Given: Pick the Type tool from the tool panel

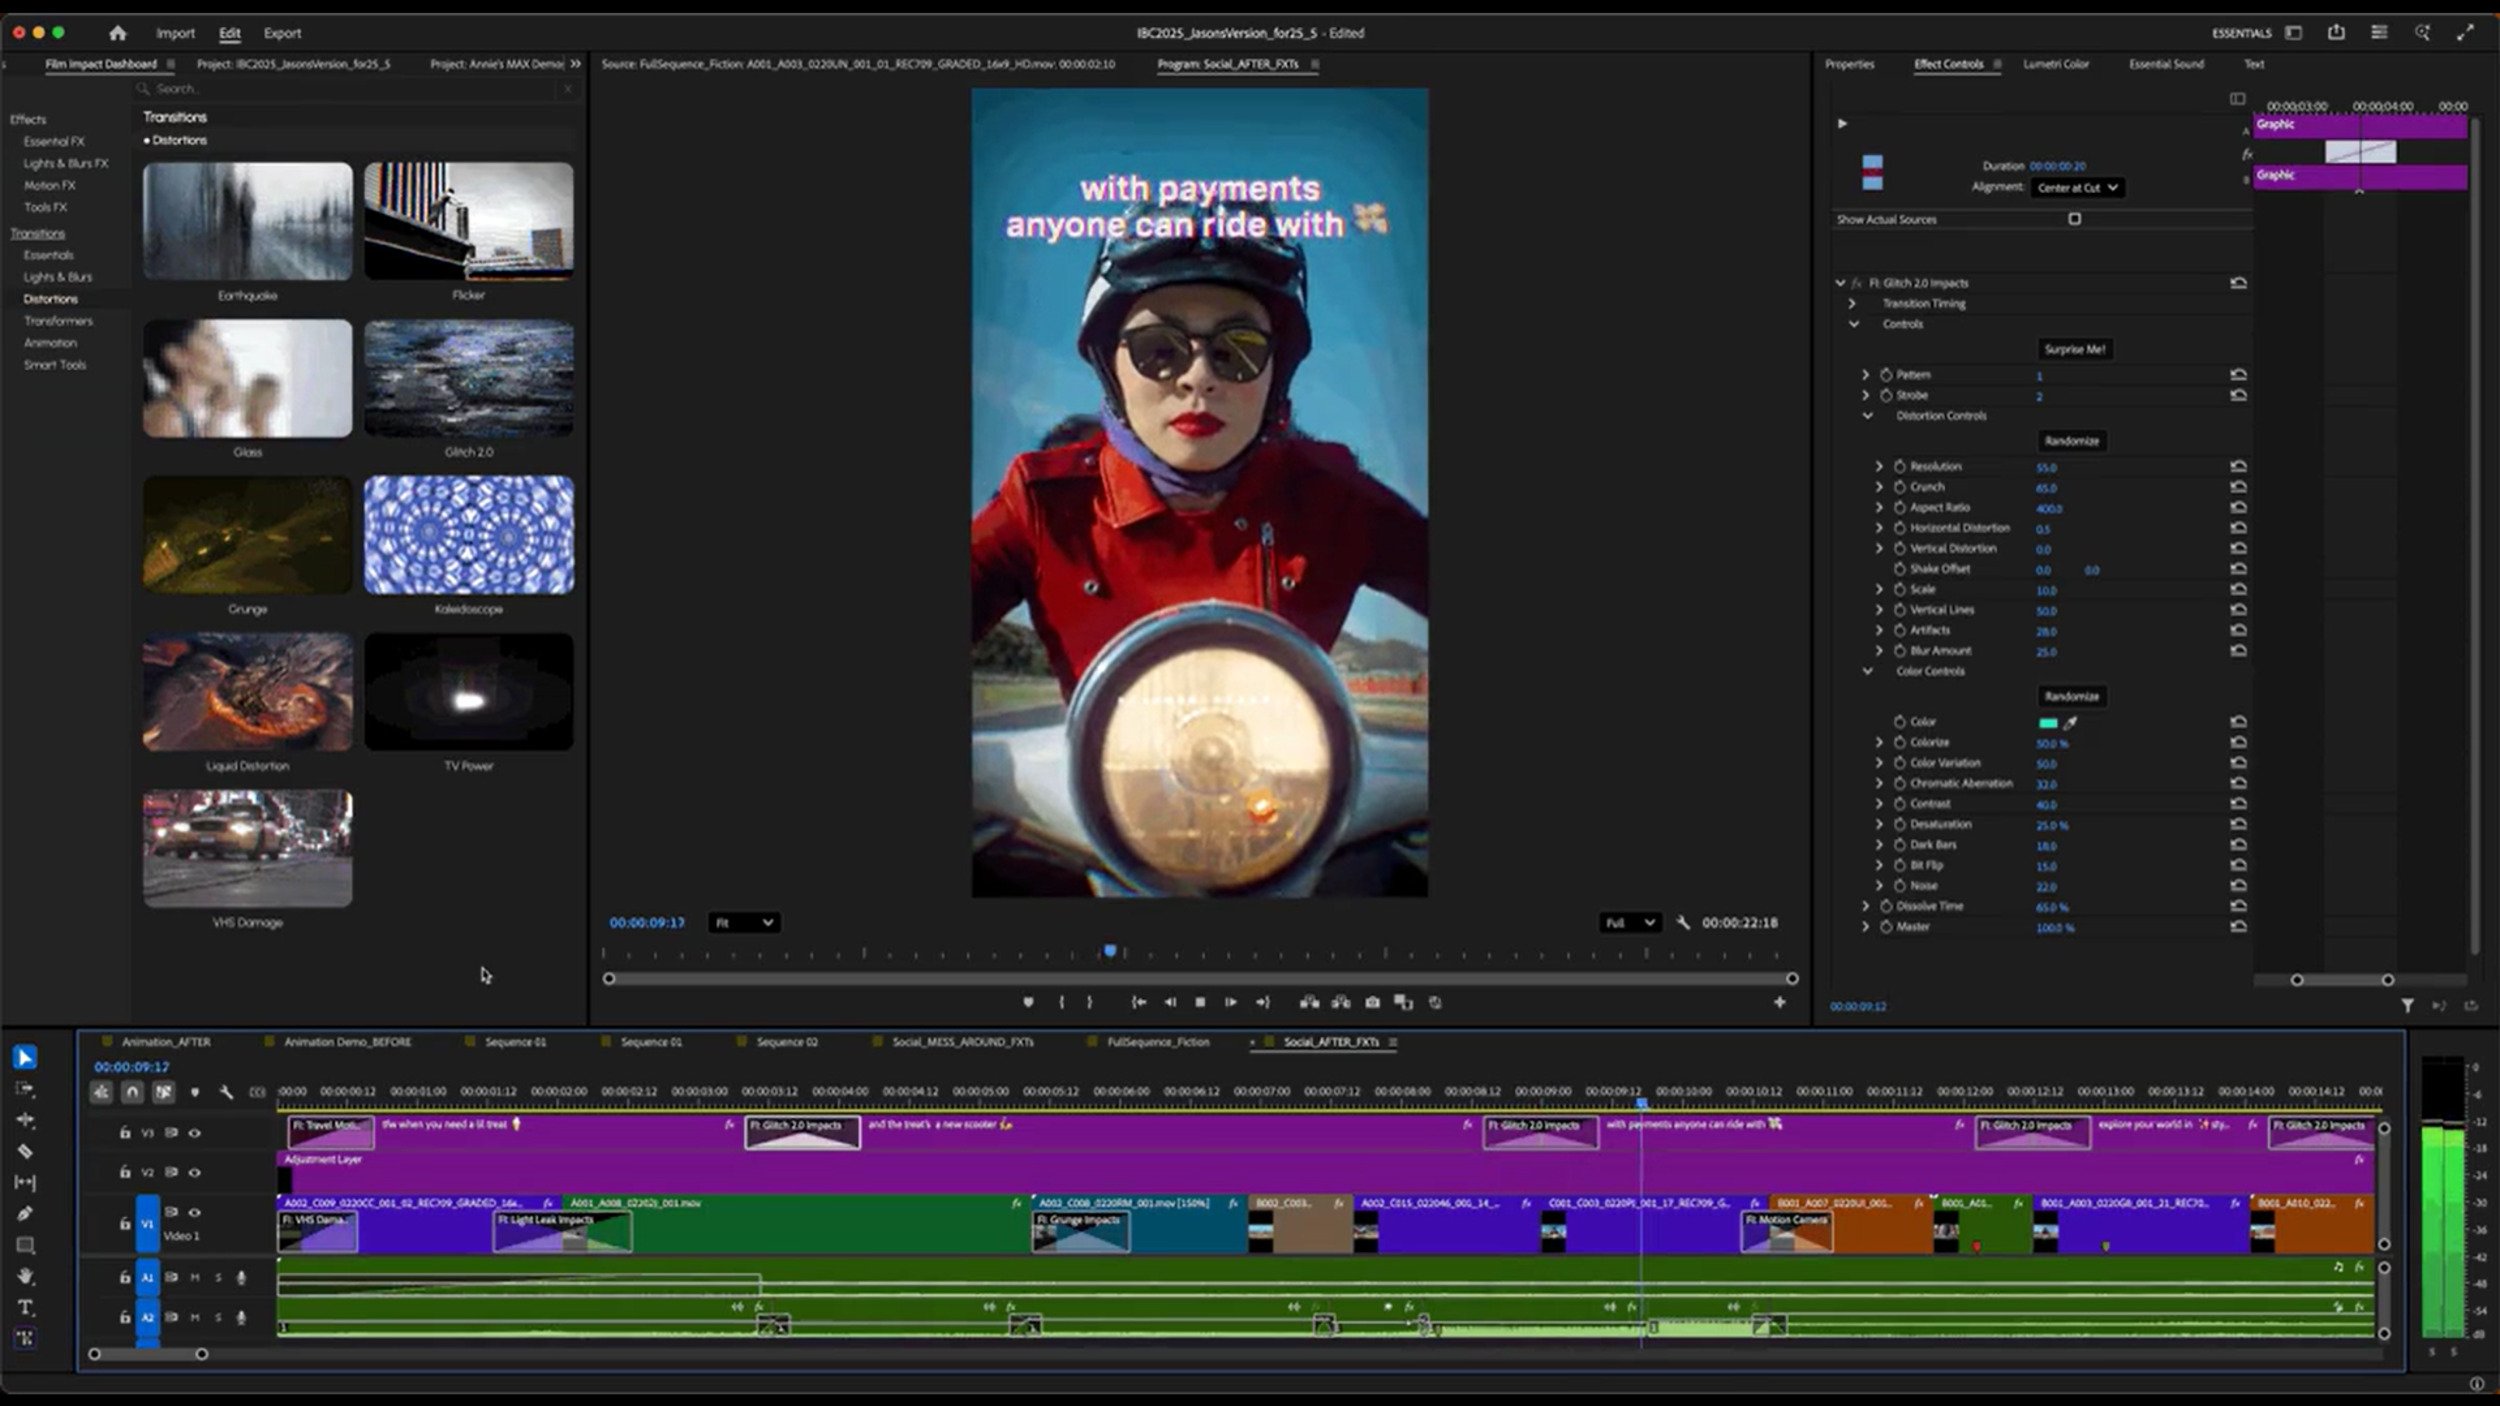Looking at the screenshot, I should click(27, 1307).
